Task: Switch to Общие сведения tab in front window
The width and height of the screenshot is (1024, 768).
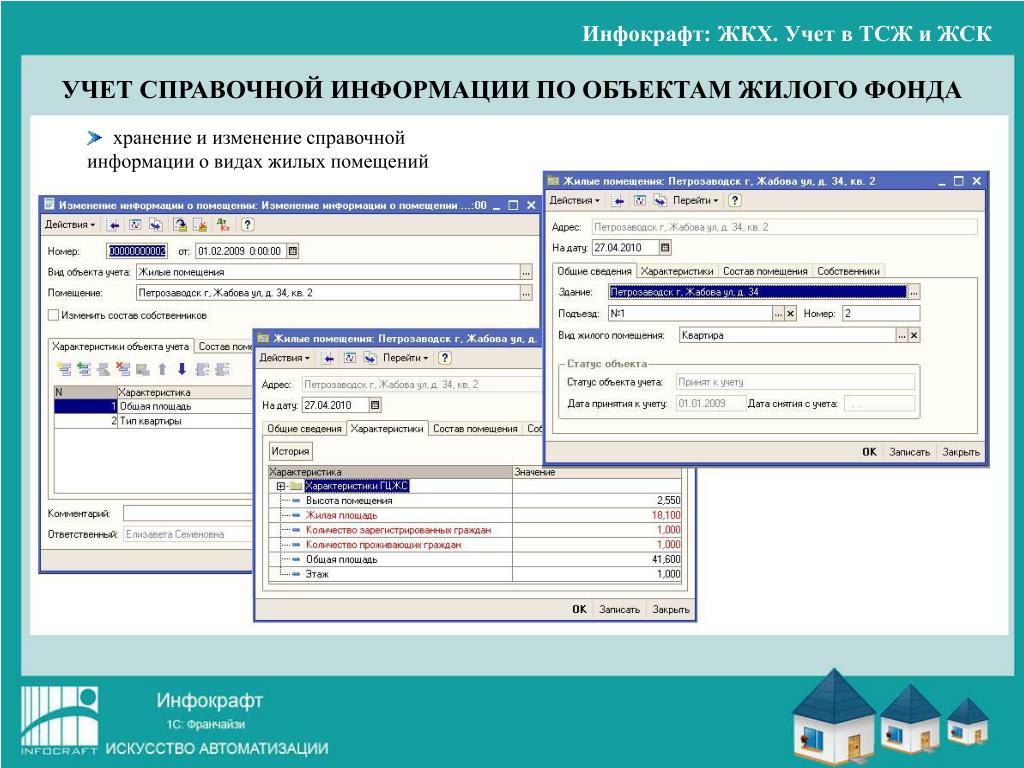Action: click(594, 271)
